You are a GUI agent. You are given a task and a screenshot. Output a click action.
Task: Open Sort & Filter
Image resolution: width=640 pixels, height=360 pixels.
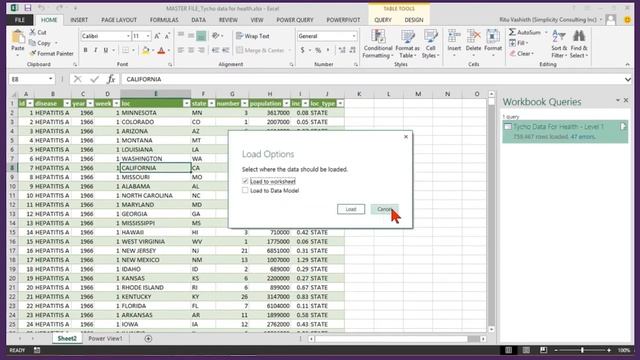pos(559,44)
